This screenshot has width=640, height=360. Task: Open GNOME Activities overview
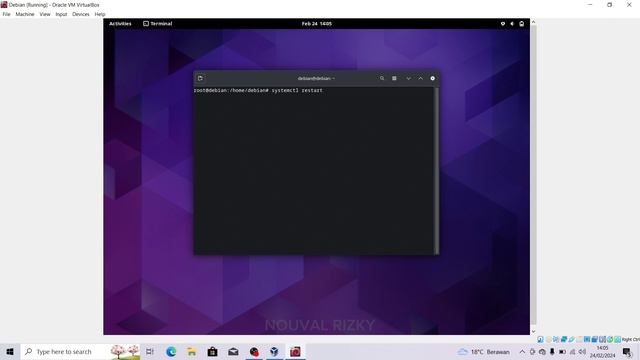[120, 24]
